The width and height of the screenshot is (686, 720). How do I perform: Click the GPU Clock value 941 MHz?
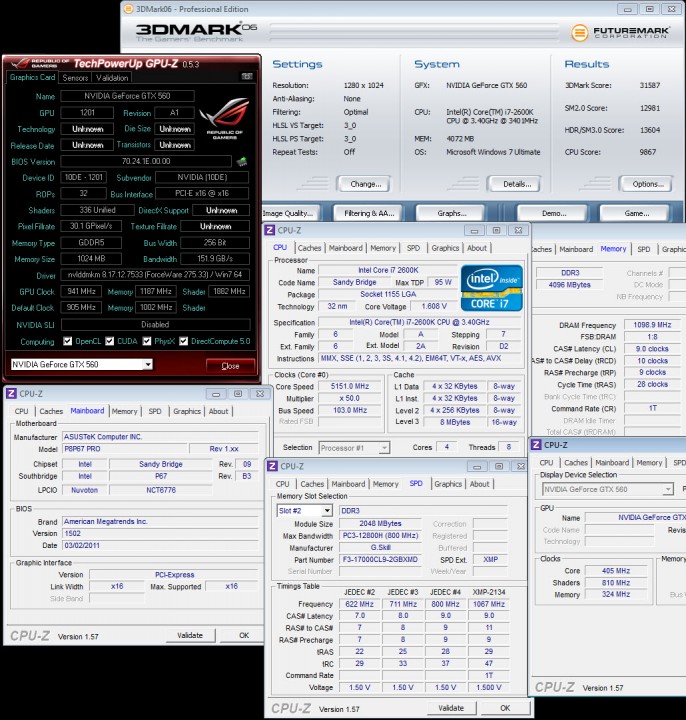[x=81, y=291]
